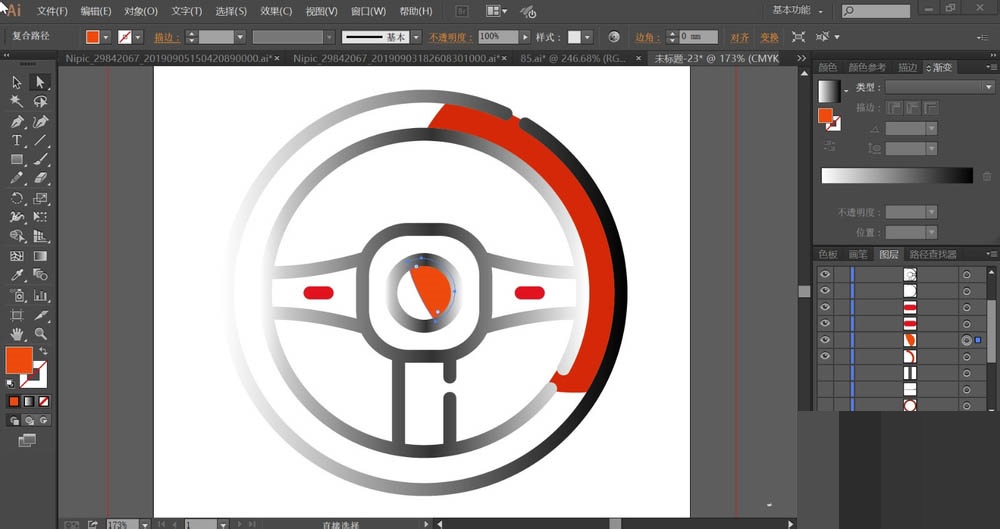Select the Column Graph tool
The width and height of the screenshot is (1000, 529).
[x=40, y=295]
